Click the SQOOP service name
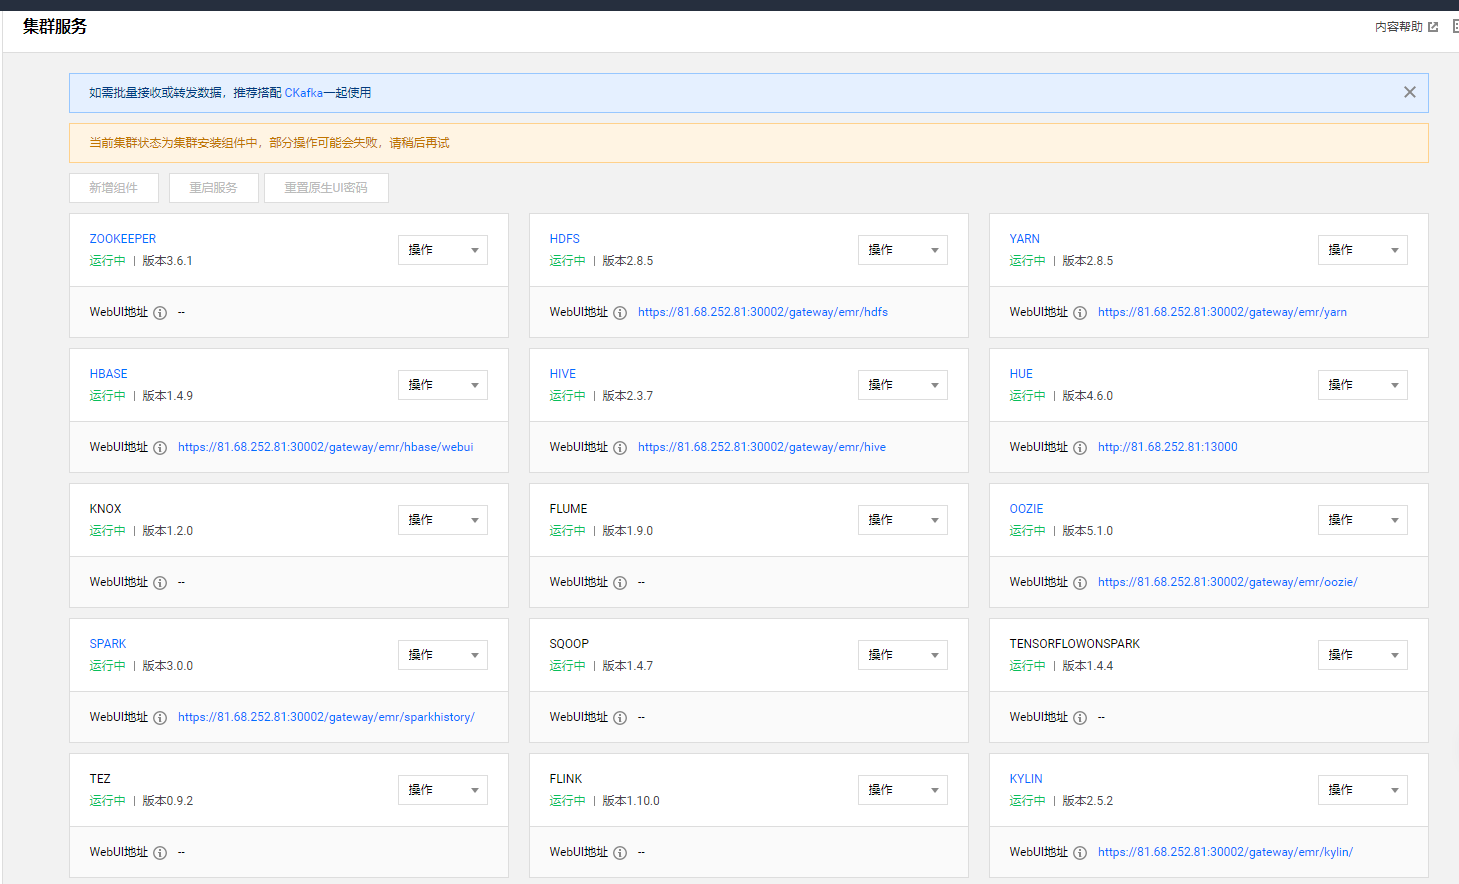Screen dimensions: 1459x884 [x=569, y=644]
